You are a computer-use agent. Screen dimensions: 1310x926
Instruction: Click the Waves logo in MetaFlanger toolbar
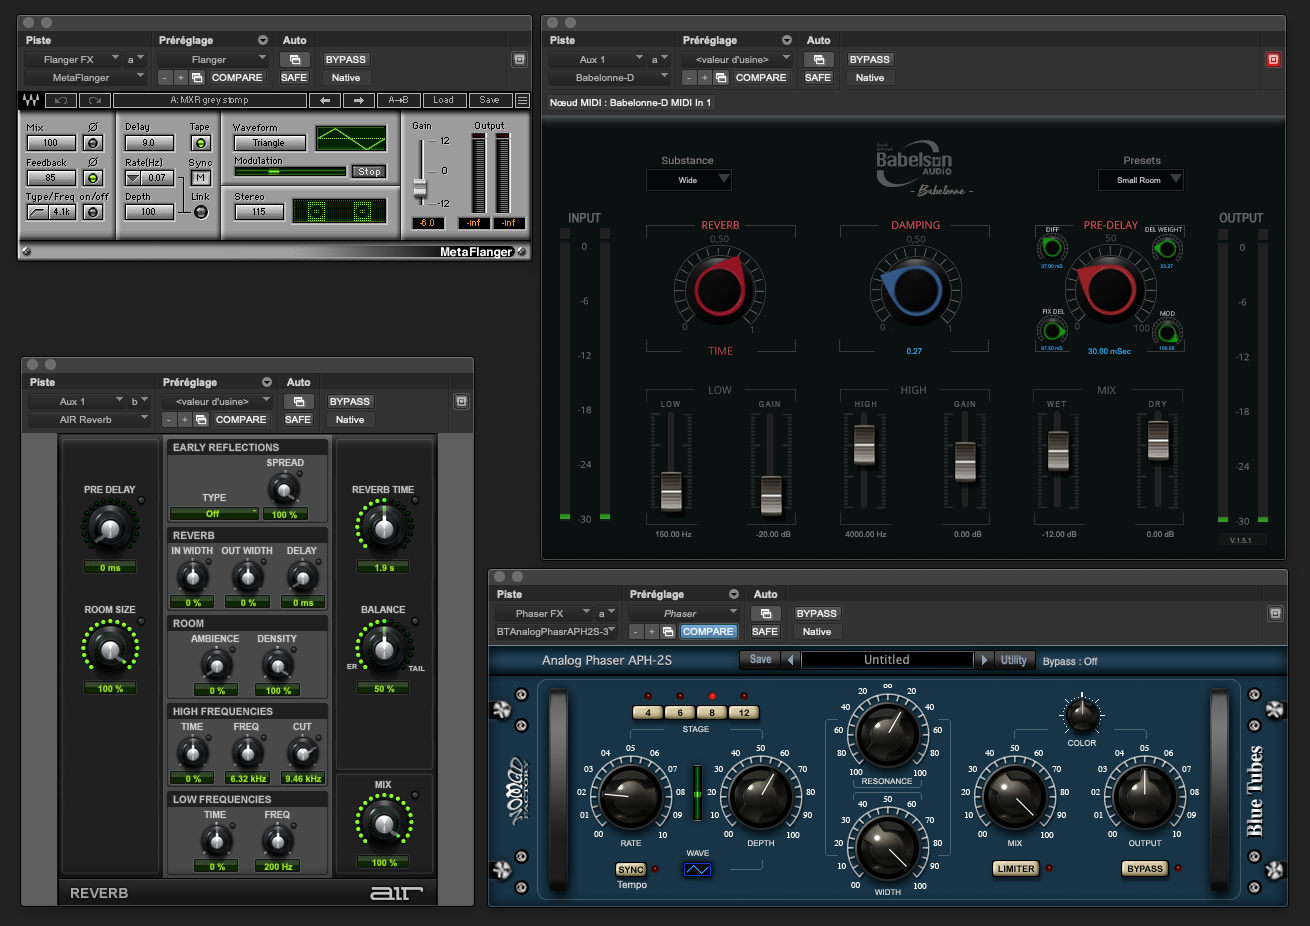[31, 100]
